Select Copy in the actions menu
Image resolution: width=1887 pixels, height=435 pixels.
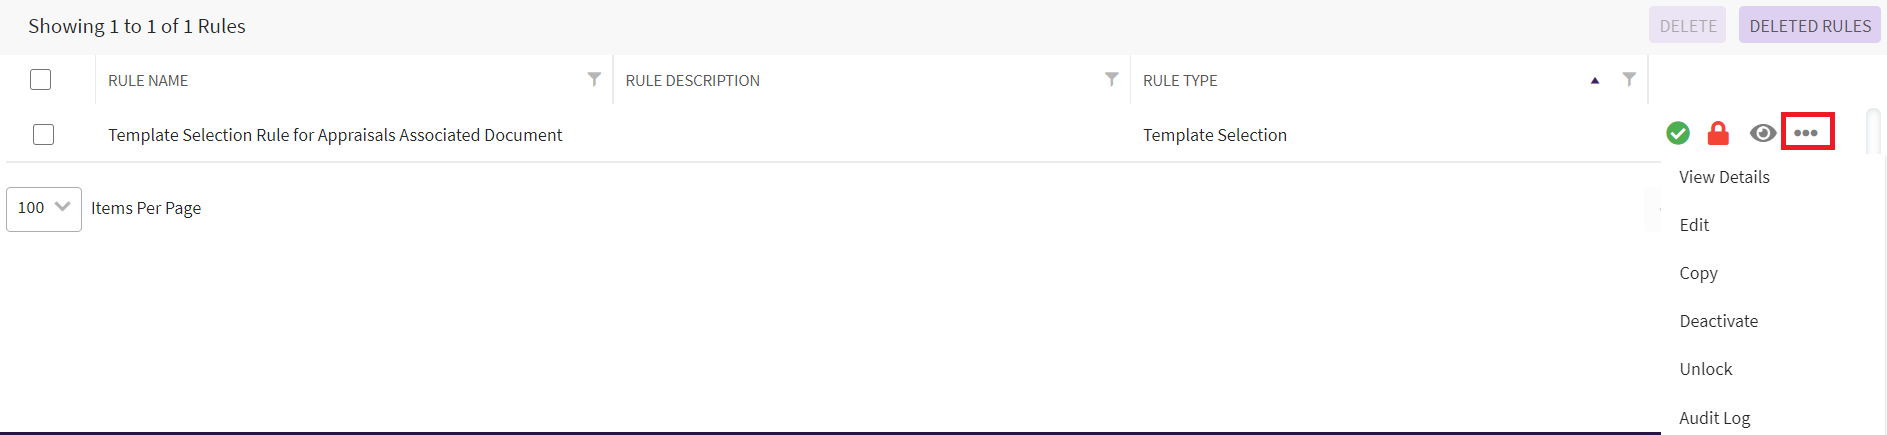coord(1698,273)
